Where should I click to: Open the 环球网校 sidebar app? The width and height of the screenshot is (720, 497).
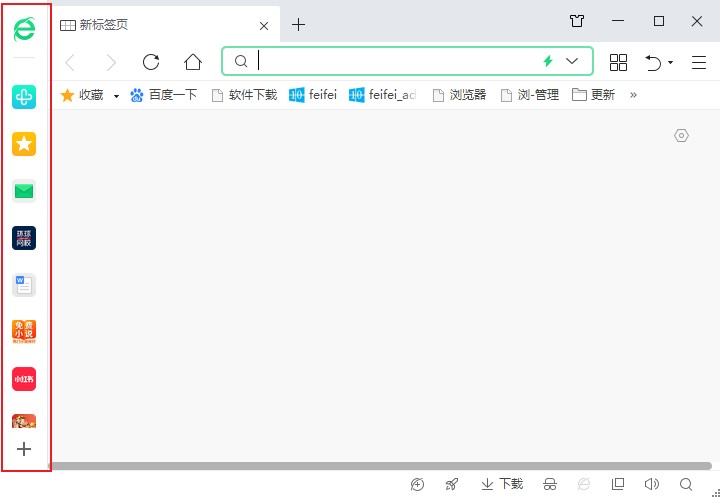point(24,238)
